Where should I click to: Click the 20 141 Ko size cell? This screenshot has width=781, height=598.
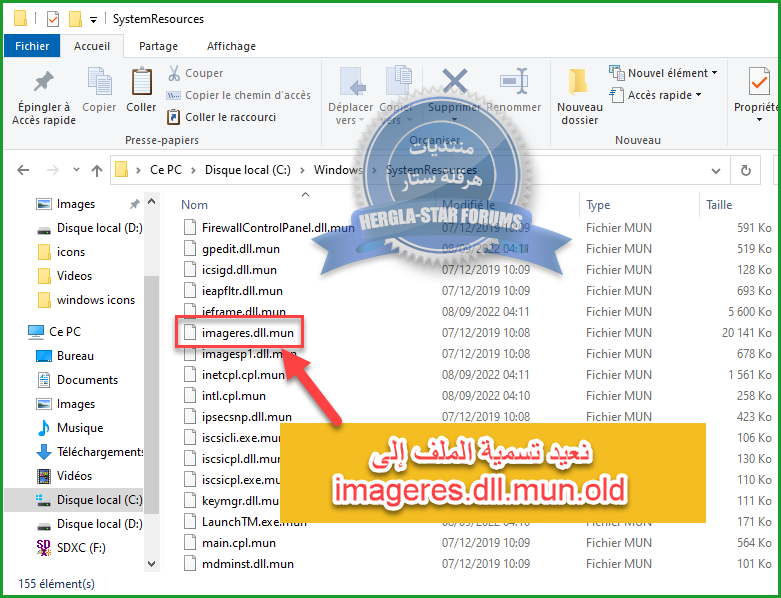(x=746, y=333)
